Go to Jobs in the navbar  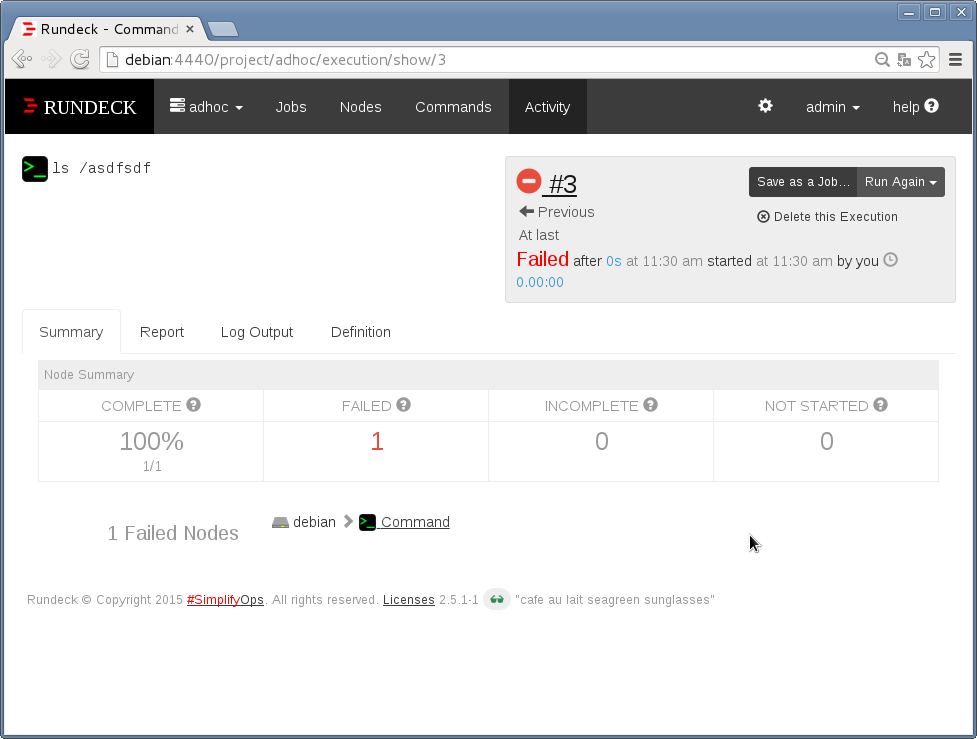click(x=291, y=107)
